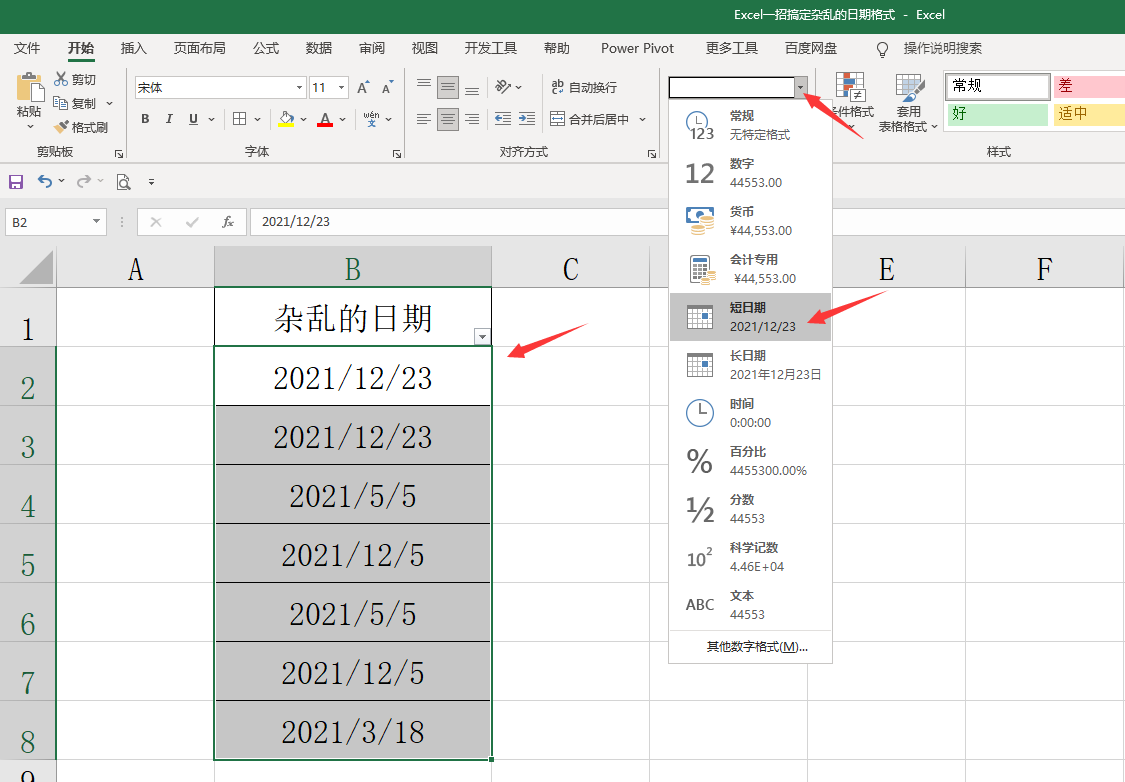1125x782 pixels.
Task: Open filter dropdown on 杂乱的日期 header
Action: [482, 336]
